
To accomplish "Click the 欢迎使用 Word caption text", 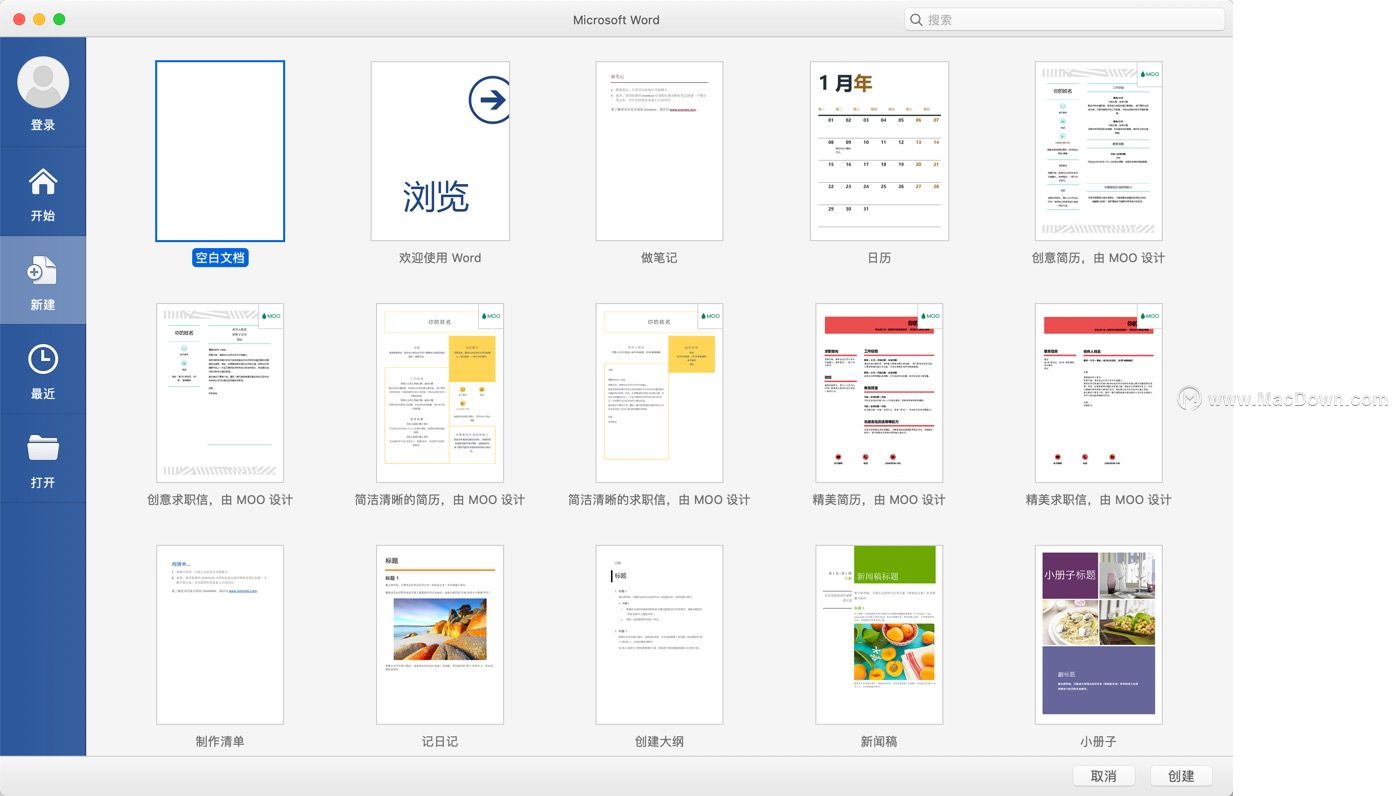I will [440, 258].
